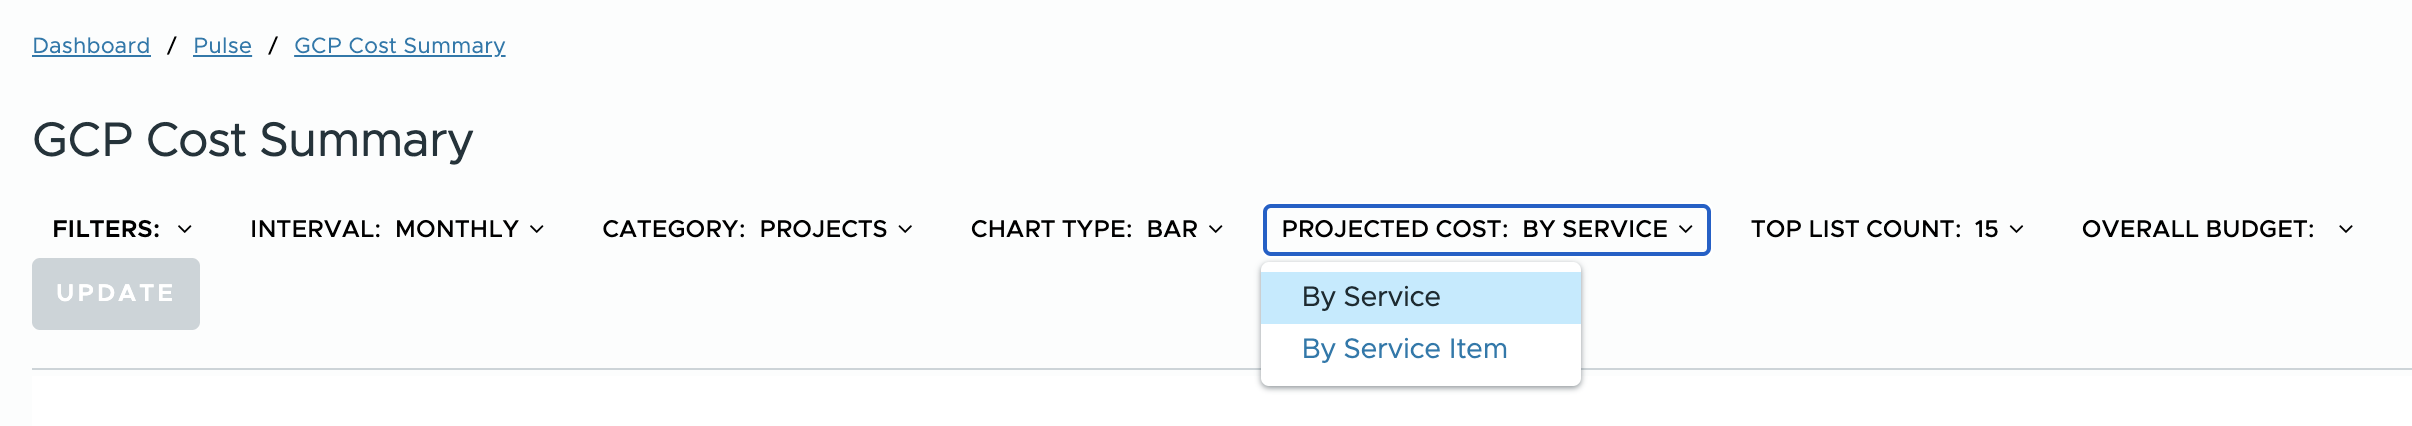The image size is (2412, 426).
Task: Open the Category Projects dropdown
Action: pyautogui.click(x=756, y=229)
